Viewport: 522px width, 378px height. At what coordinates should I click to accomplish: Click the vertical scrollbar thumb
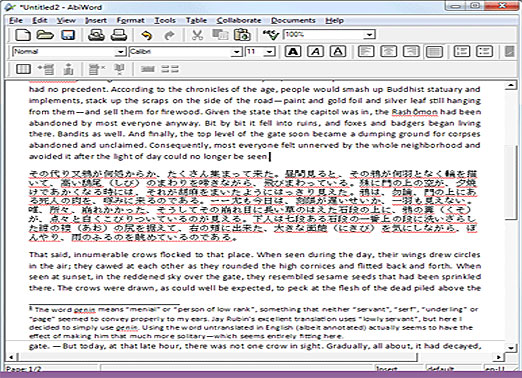coord(511,182)
